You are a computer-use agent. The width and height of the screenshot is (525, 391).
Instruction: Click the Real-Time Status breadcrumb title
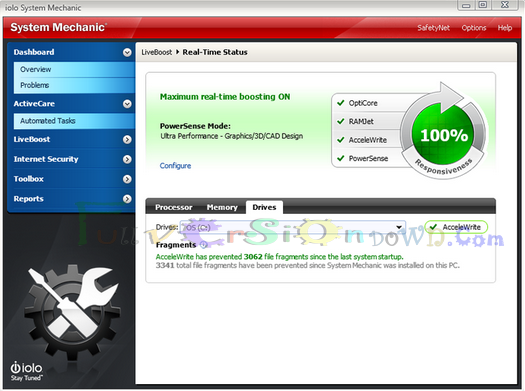215,52
